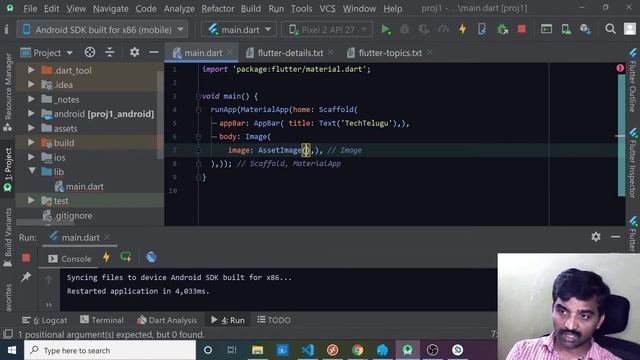This screenshot has width=640, height=360.
Task: Trigger Flutter Hot Reload lightning in toolbar
Action: (462, 29)
